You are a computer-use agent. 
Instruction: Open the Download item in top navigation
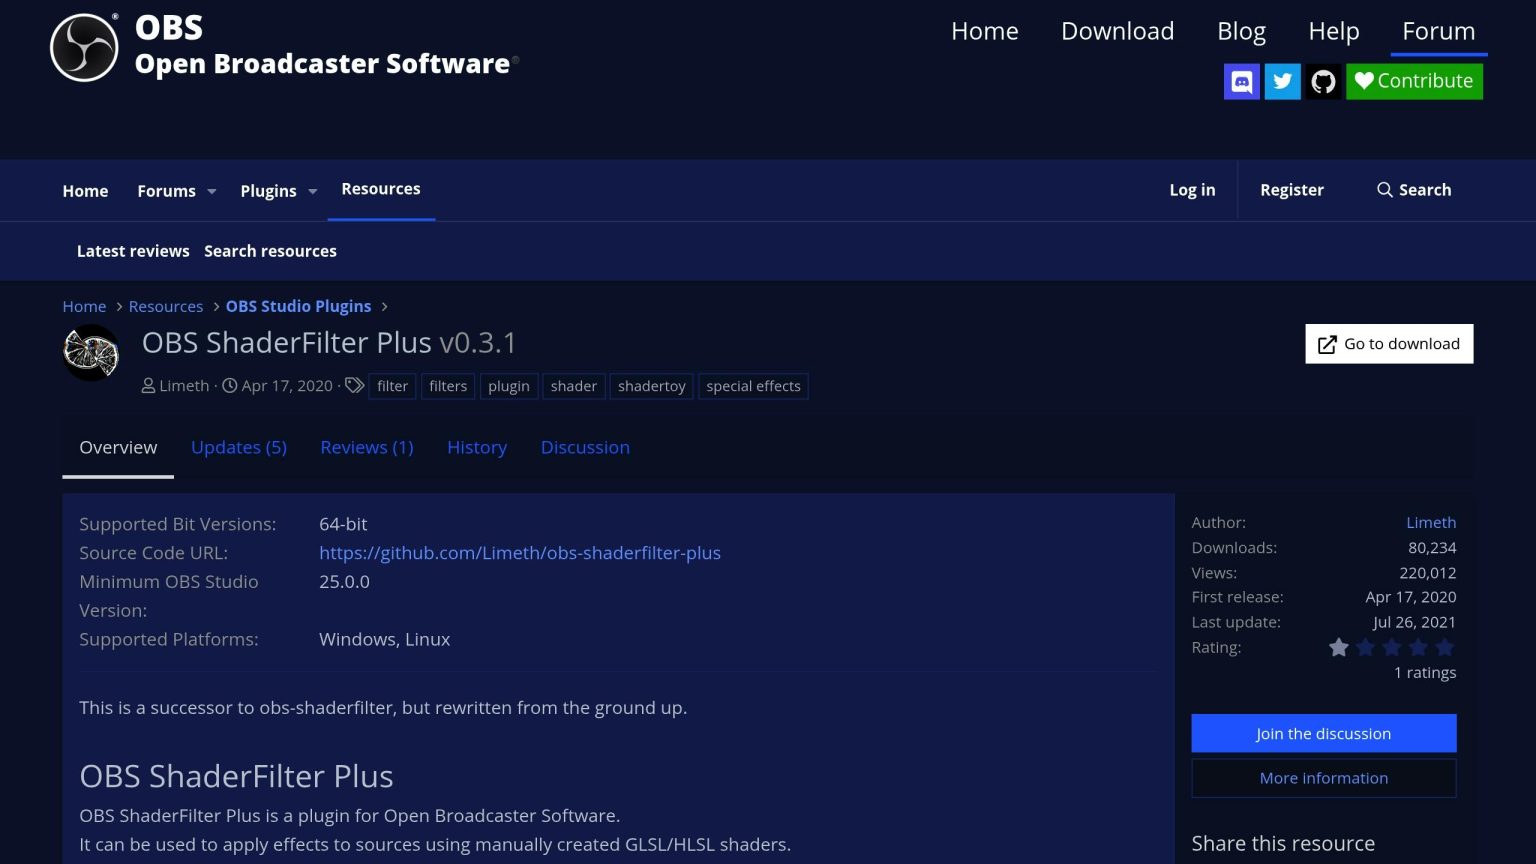coord(1117,31)
